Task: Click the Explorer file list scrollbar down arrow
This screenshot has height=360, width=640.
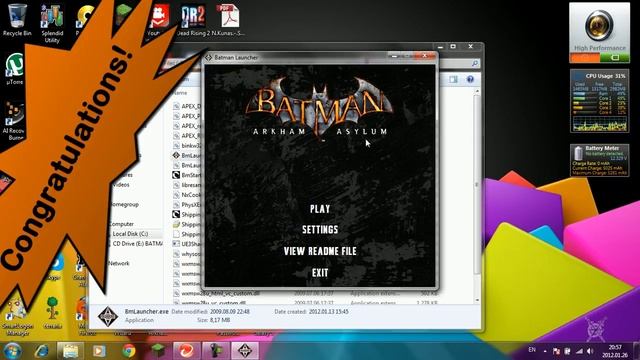Action: click(x=477, y=300)
